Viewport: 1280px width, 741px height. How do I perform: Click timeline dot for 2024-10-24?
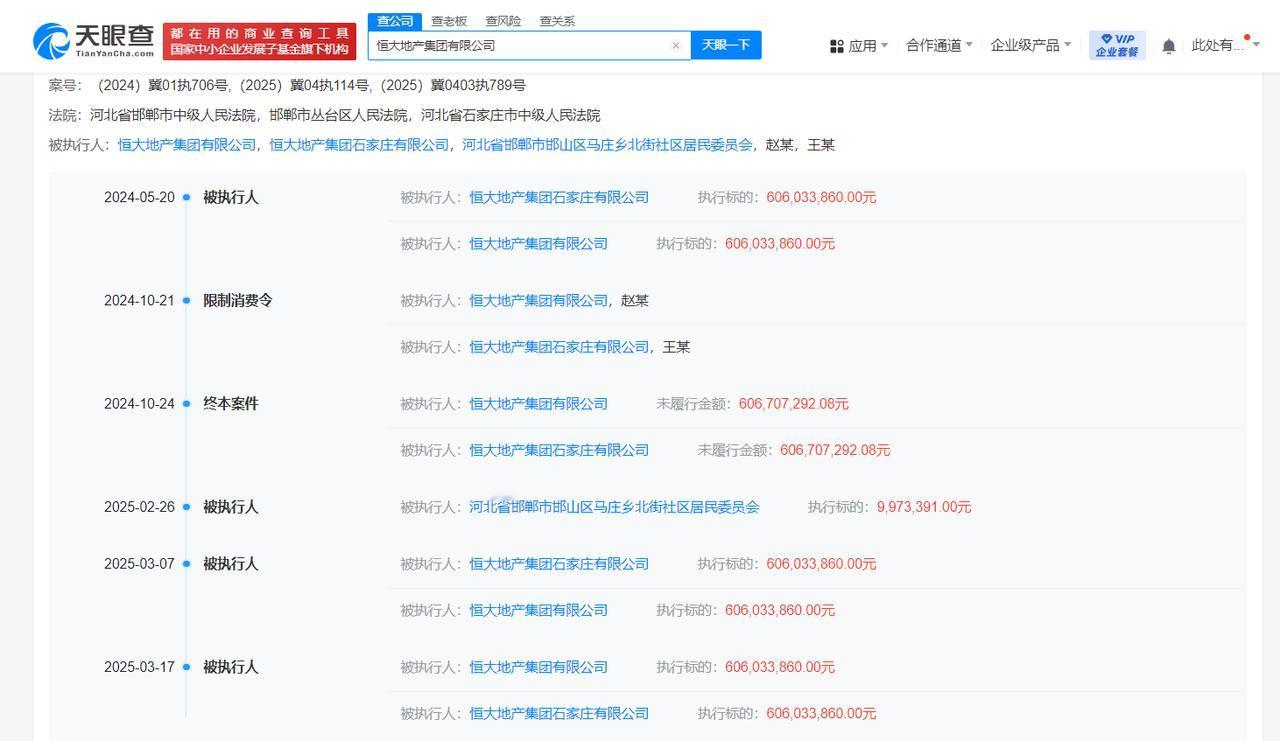[186, 404]
